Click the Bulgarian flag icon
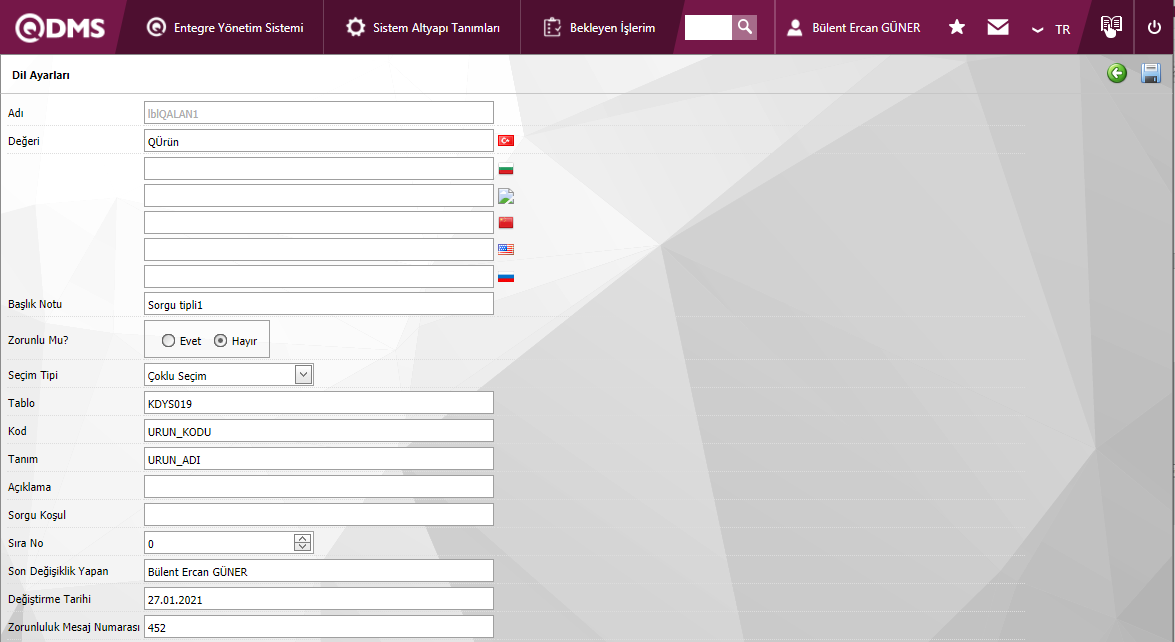The image size is (1175, 642). (x=506, y=169)
